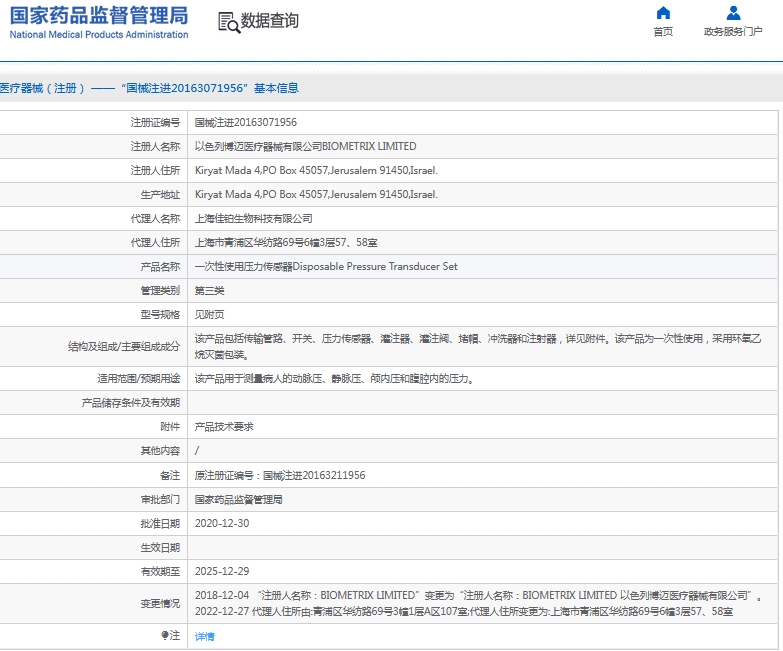Click the 注册证编号 row label

[x=155, y=122]
